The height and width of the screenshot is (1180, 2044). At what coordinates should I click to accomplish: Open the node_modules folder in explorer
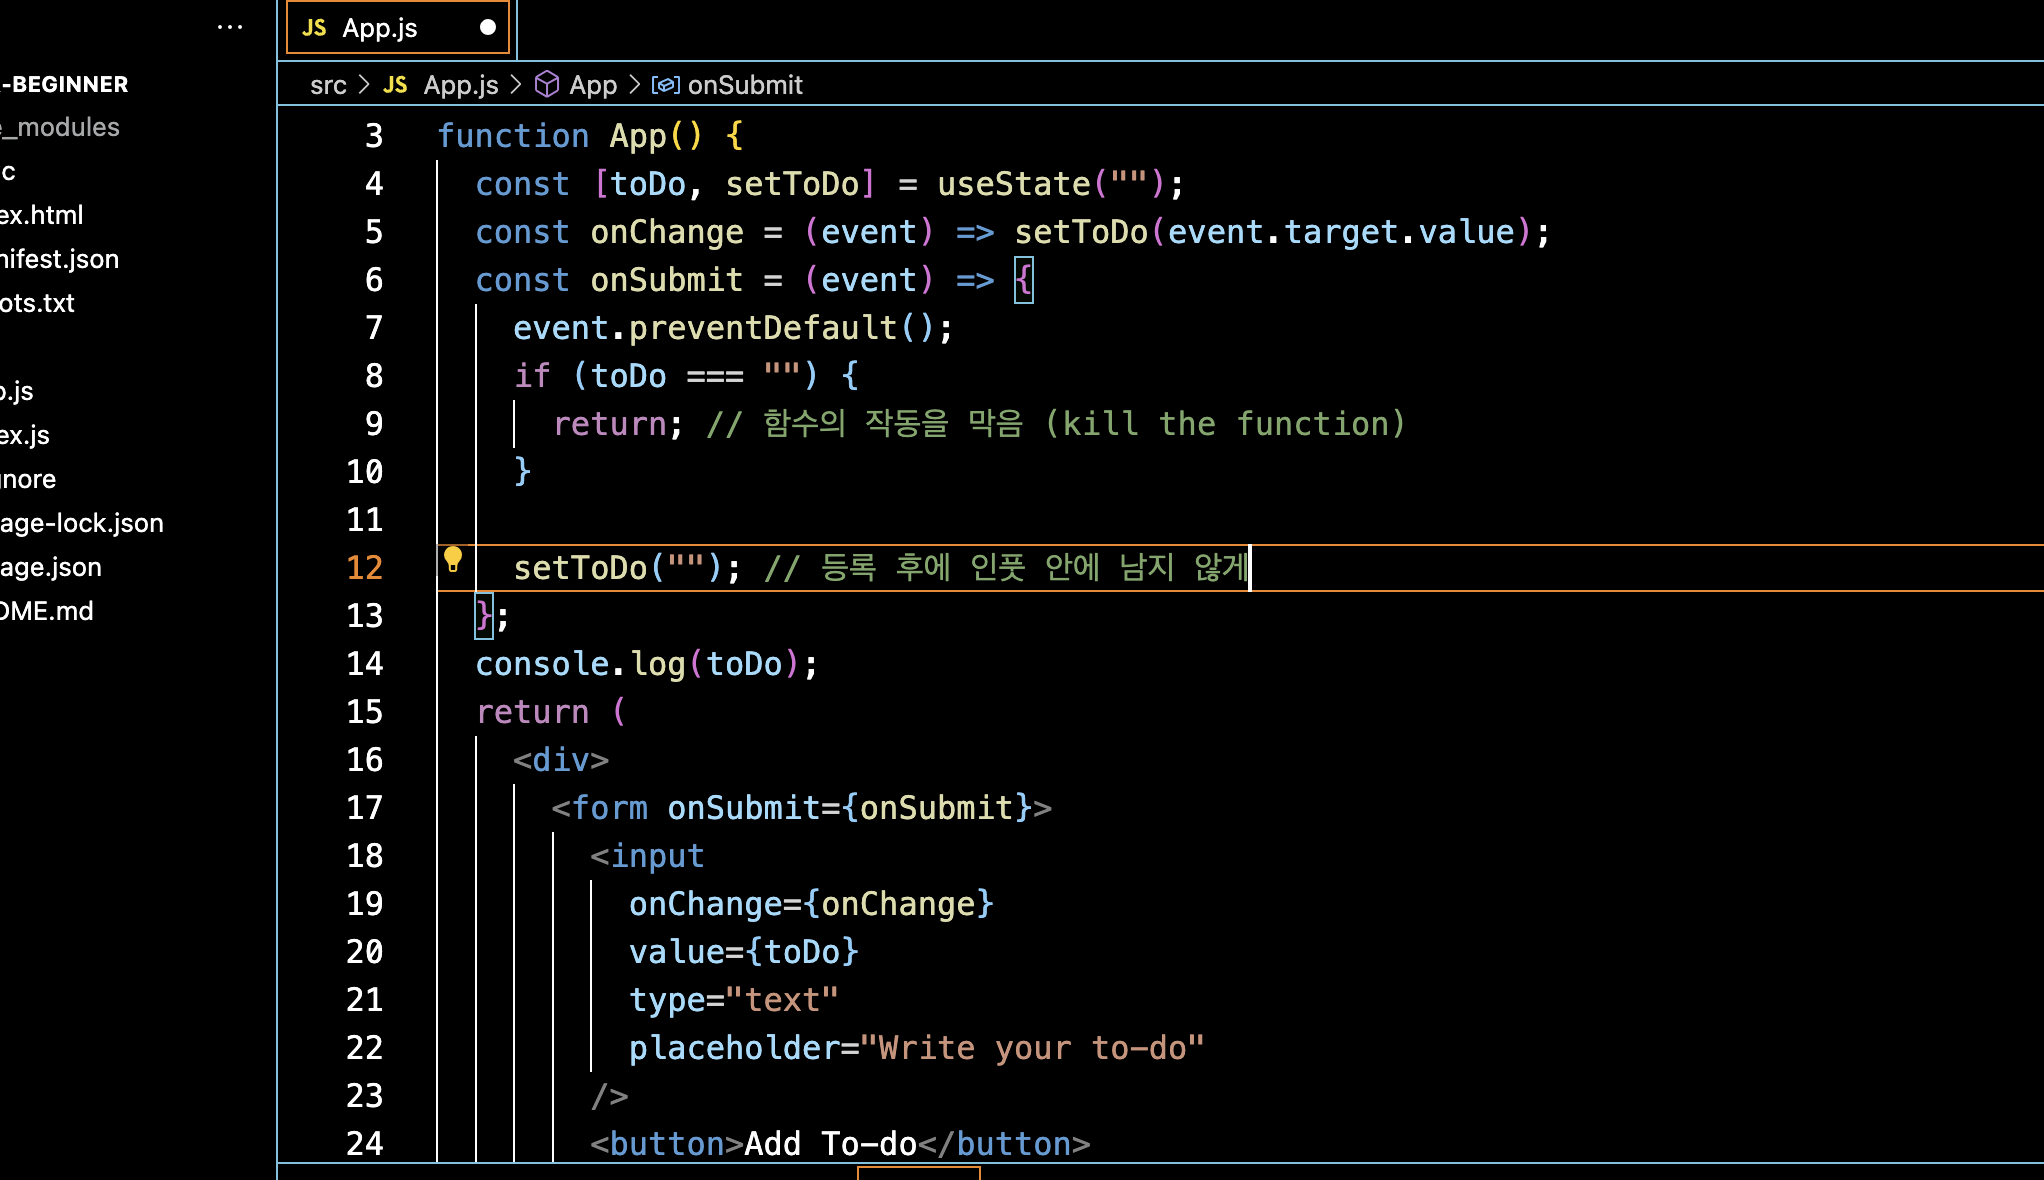click(62, 127)
